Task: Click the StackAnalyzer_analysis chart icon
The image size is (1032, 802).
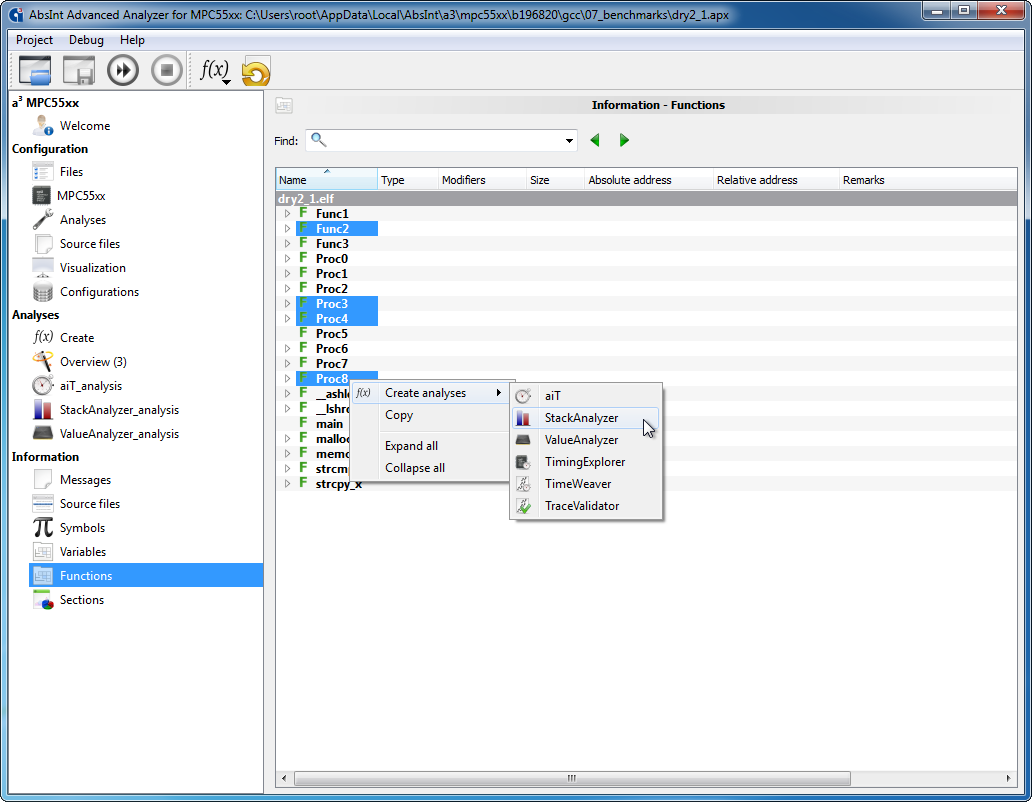Action: (x=43, y=409)
